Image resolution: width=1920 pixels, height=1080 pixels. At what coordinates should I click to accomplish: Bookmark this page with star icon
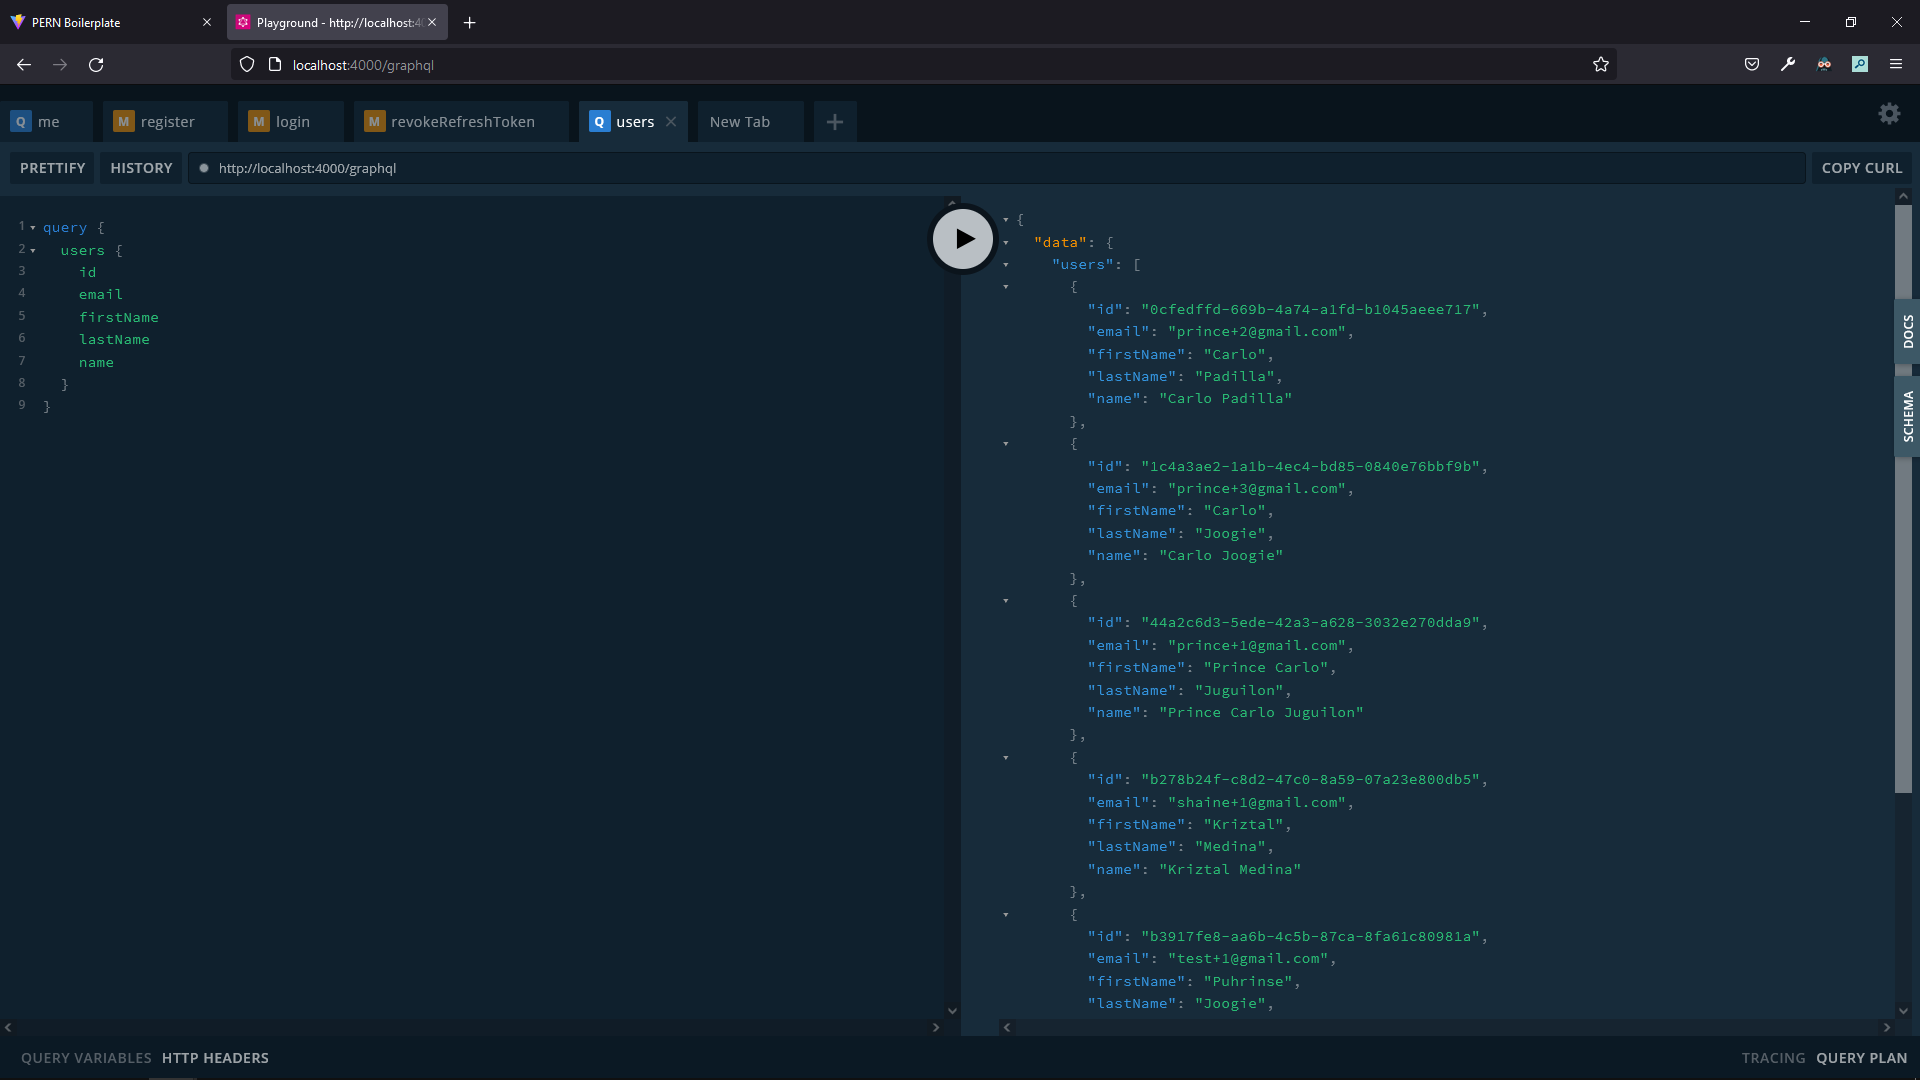pos(1601,65)
